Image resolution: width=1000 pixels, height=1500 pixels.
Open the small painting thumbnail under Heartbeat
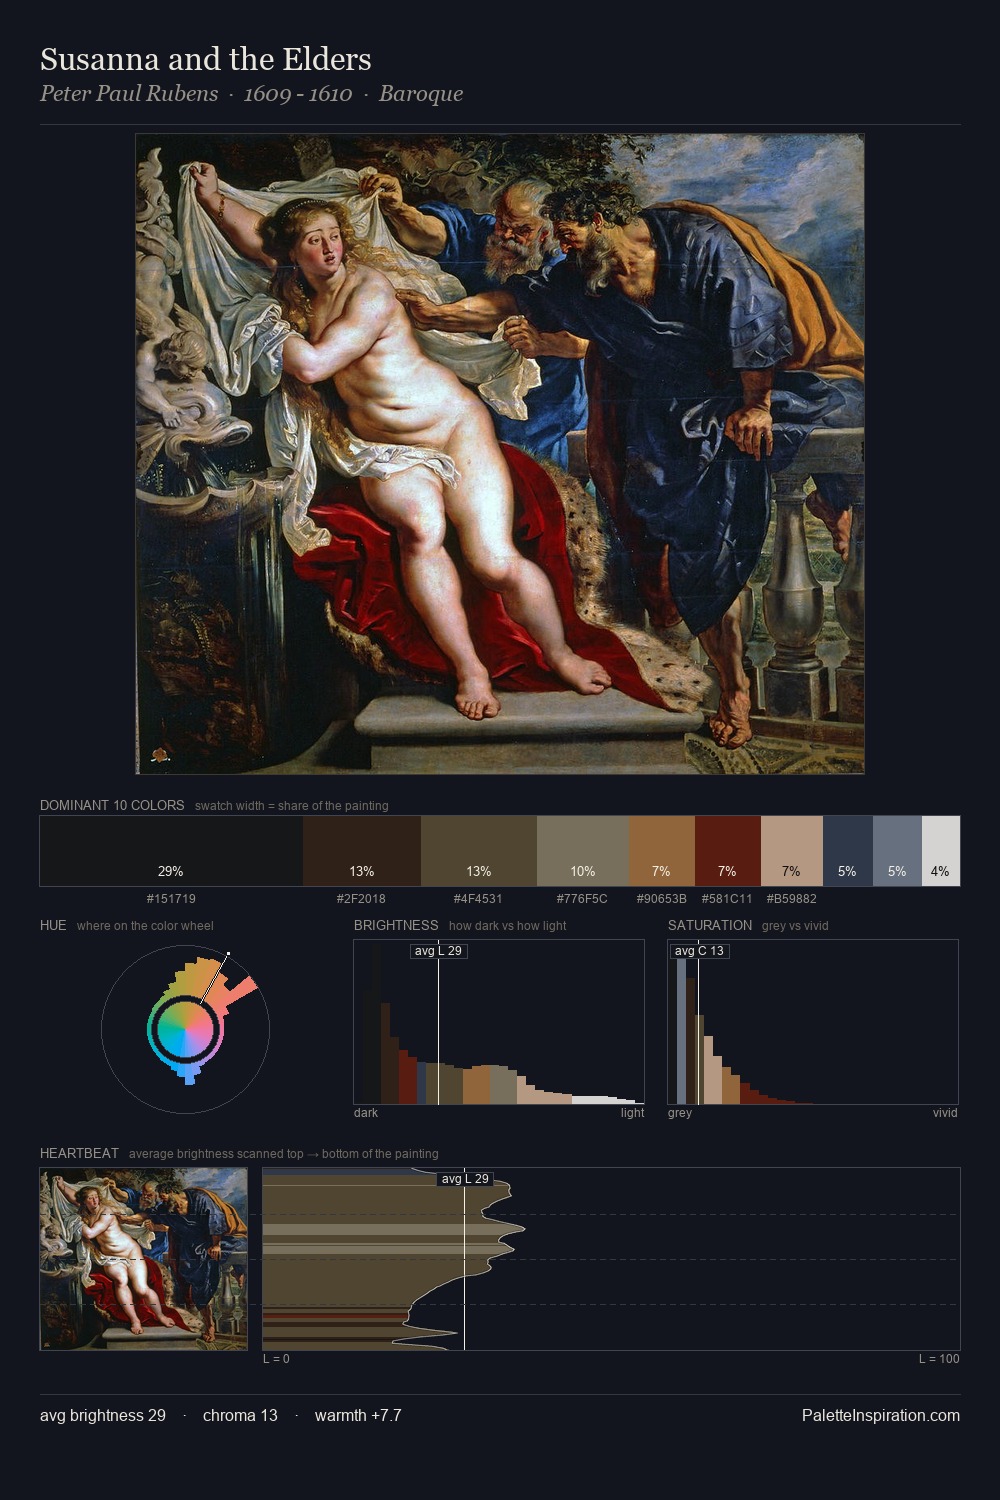pyautogui.click(x=144, y=1259)
